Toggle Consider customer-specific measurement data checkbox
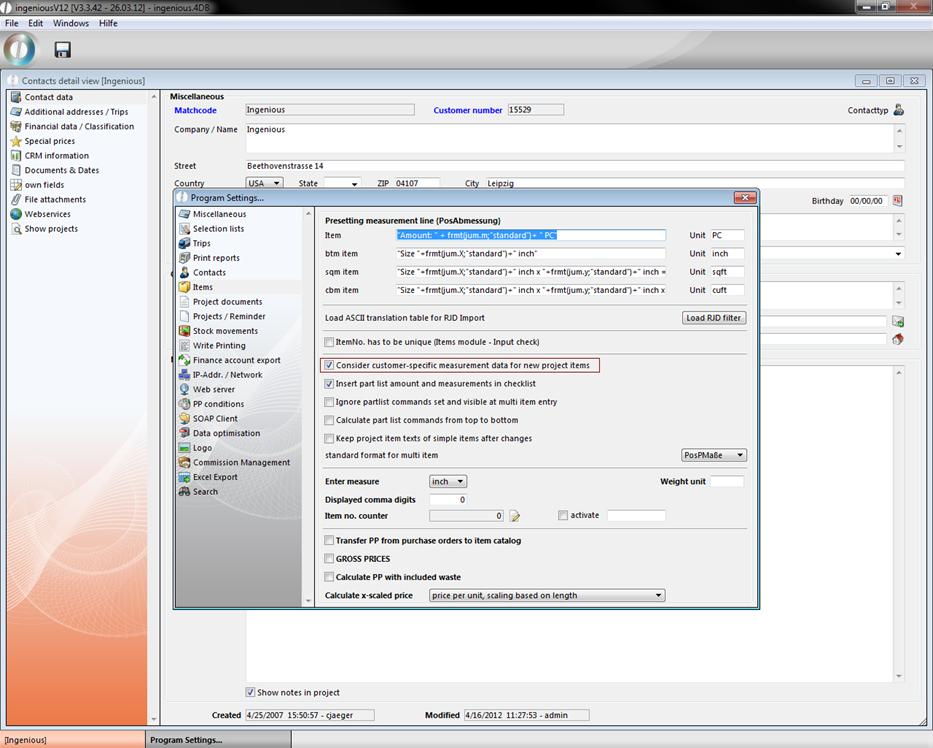 pos(330,366)
